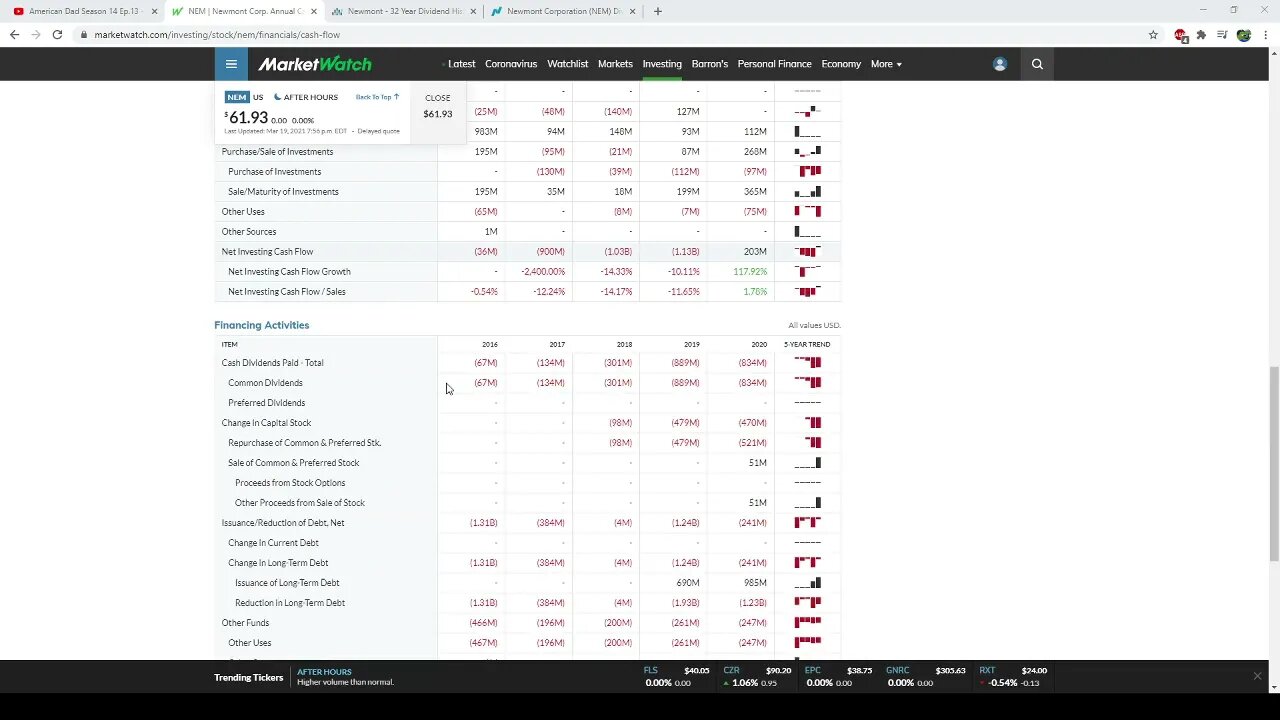Open the browser extensions puzzle icon

point(1201,34)
